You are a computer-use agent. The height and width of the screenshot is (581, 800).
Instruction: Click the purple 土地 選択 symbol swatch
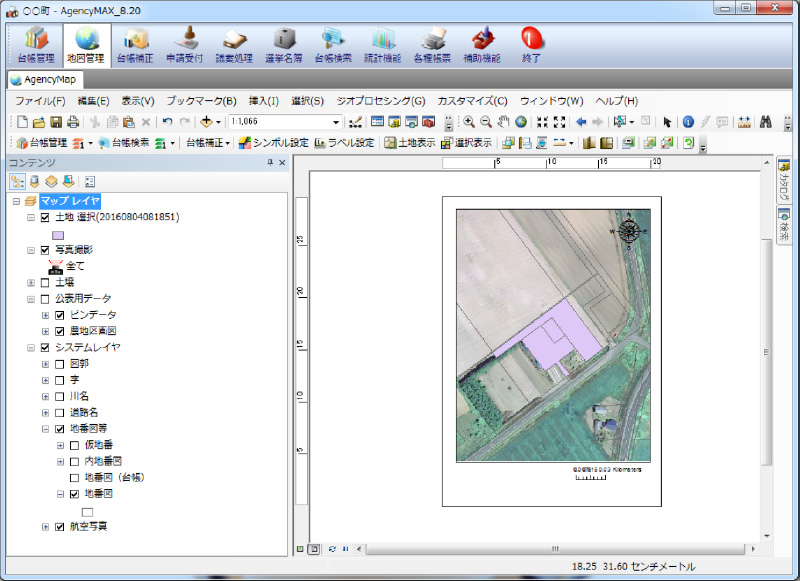click(58, 234)
